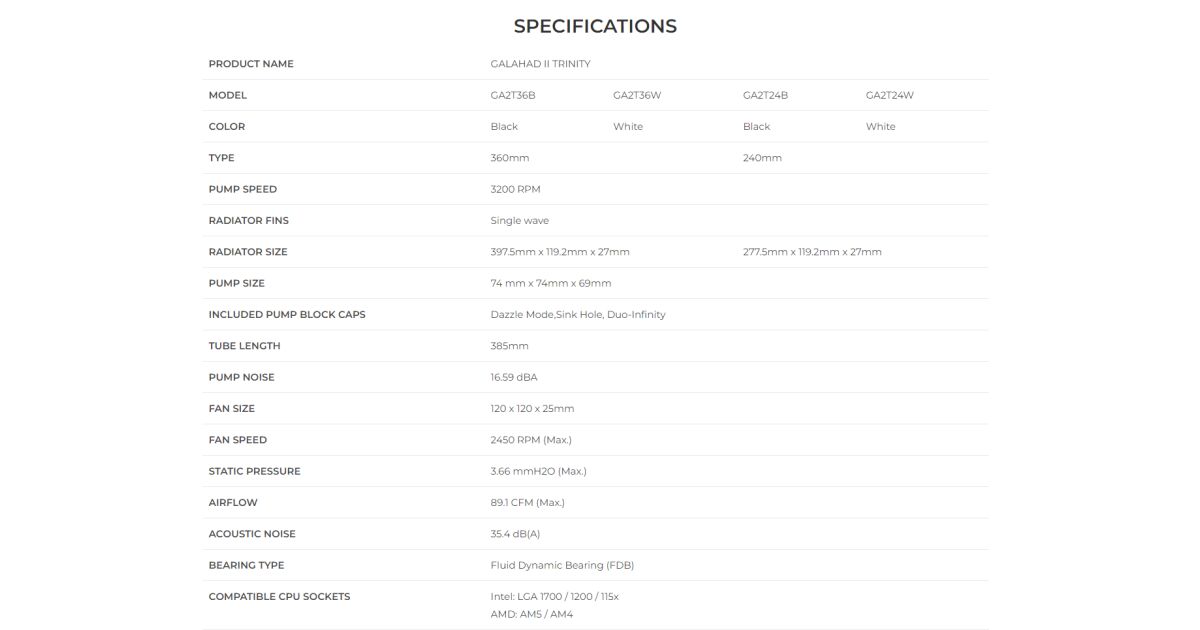Click the GALAHAD II TRINITY product name

point(540,64)
